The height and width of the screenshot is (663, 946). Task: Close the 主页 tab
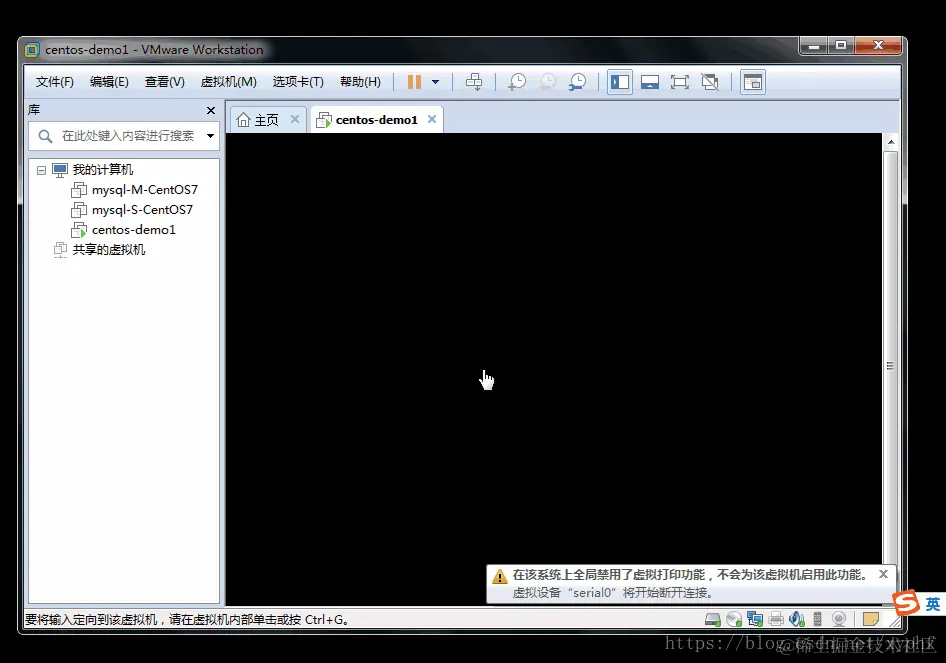point(295,119)
